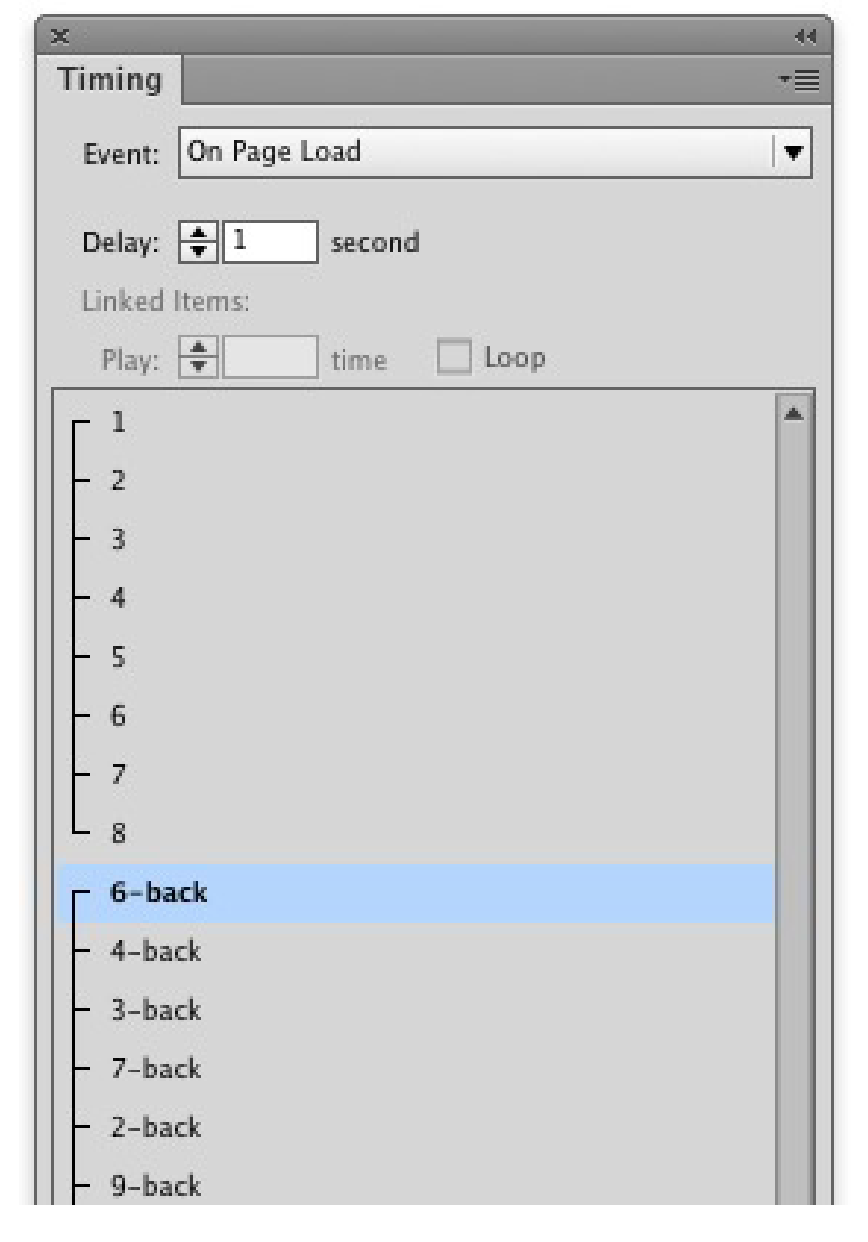Screen dimensions: 868x1242
Task: Click the Delay value input field
Action: (270, 243)
